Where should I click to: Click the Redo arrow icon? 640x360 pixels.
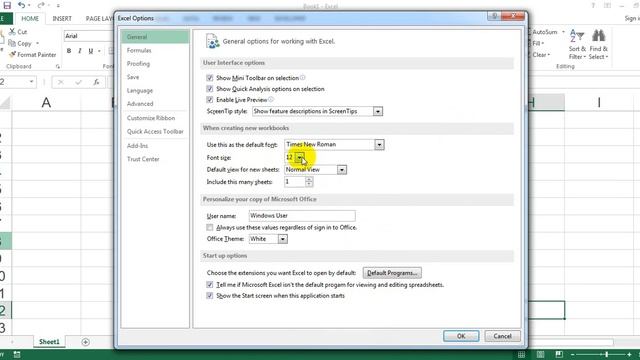[x=41, y=5]
